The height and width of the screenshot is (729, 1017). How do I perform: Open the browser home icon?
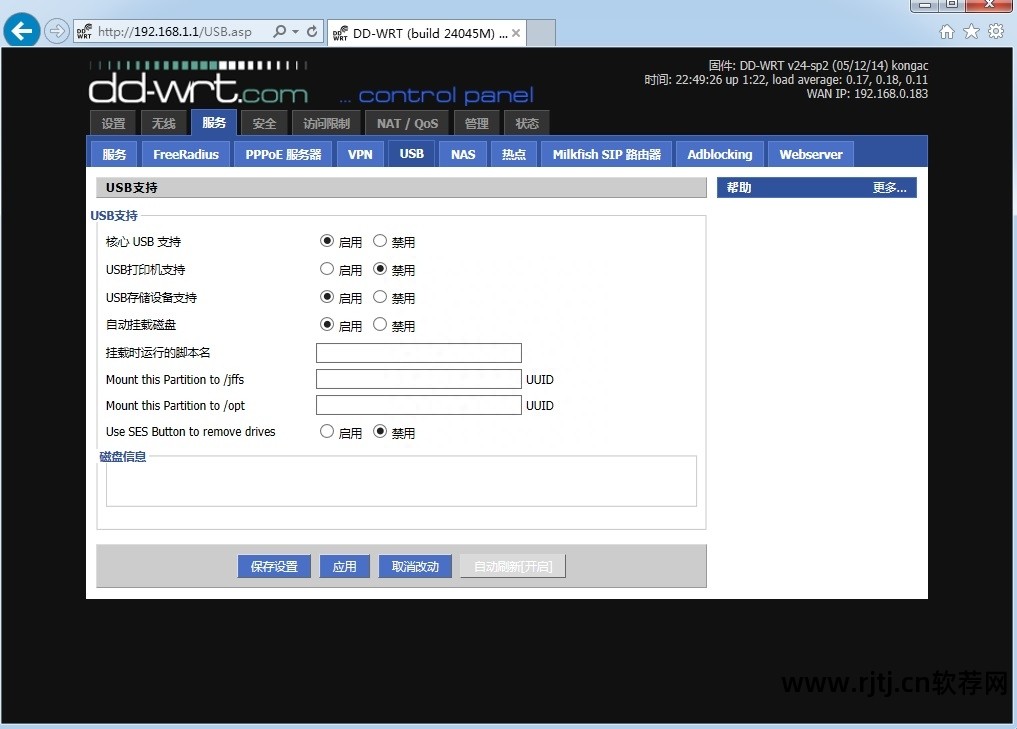tap(947, 31)
